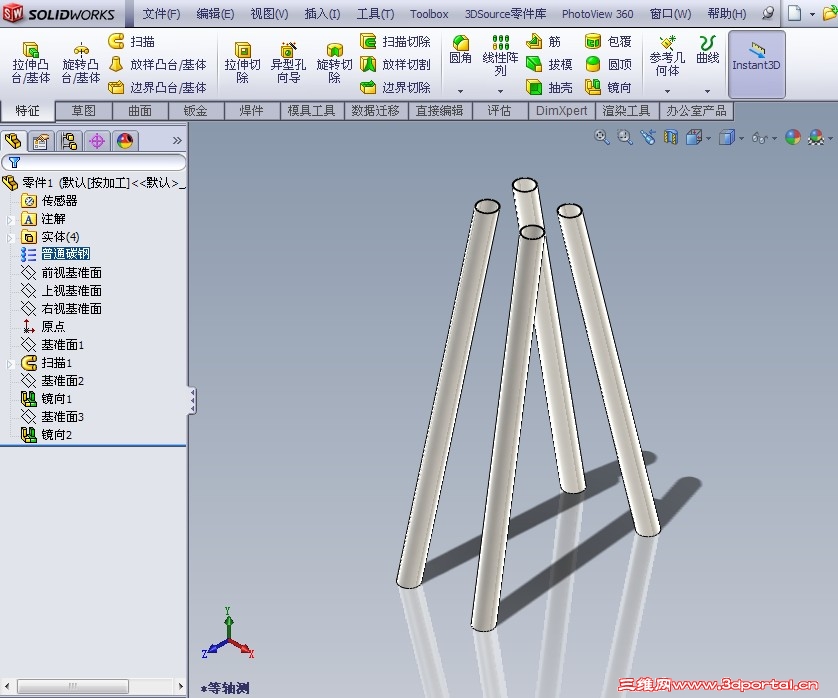This screenshot has height=698, width=838.
Task: Switch to the 评估 evaluate tab
Action: (499, 111)
